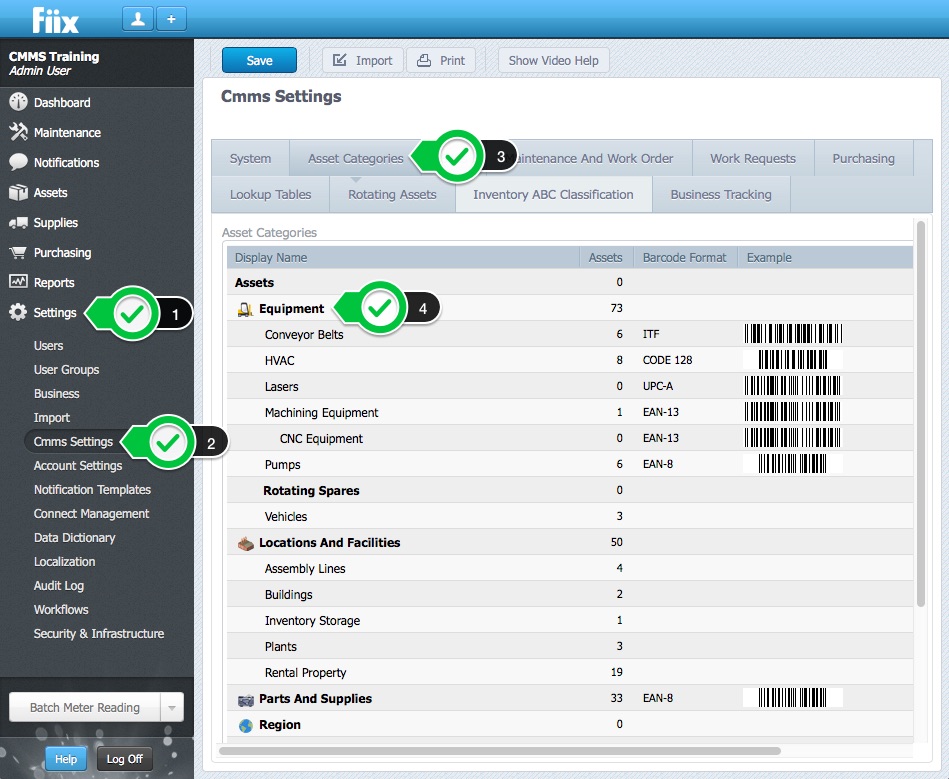
Task: Select the Rotating Assets tab
Action: coord(392,194)
